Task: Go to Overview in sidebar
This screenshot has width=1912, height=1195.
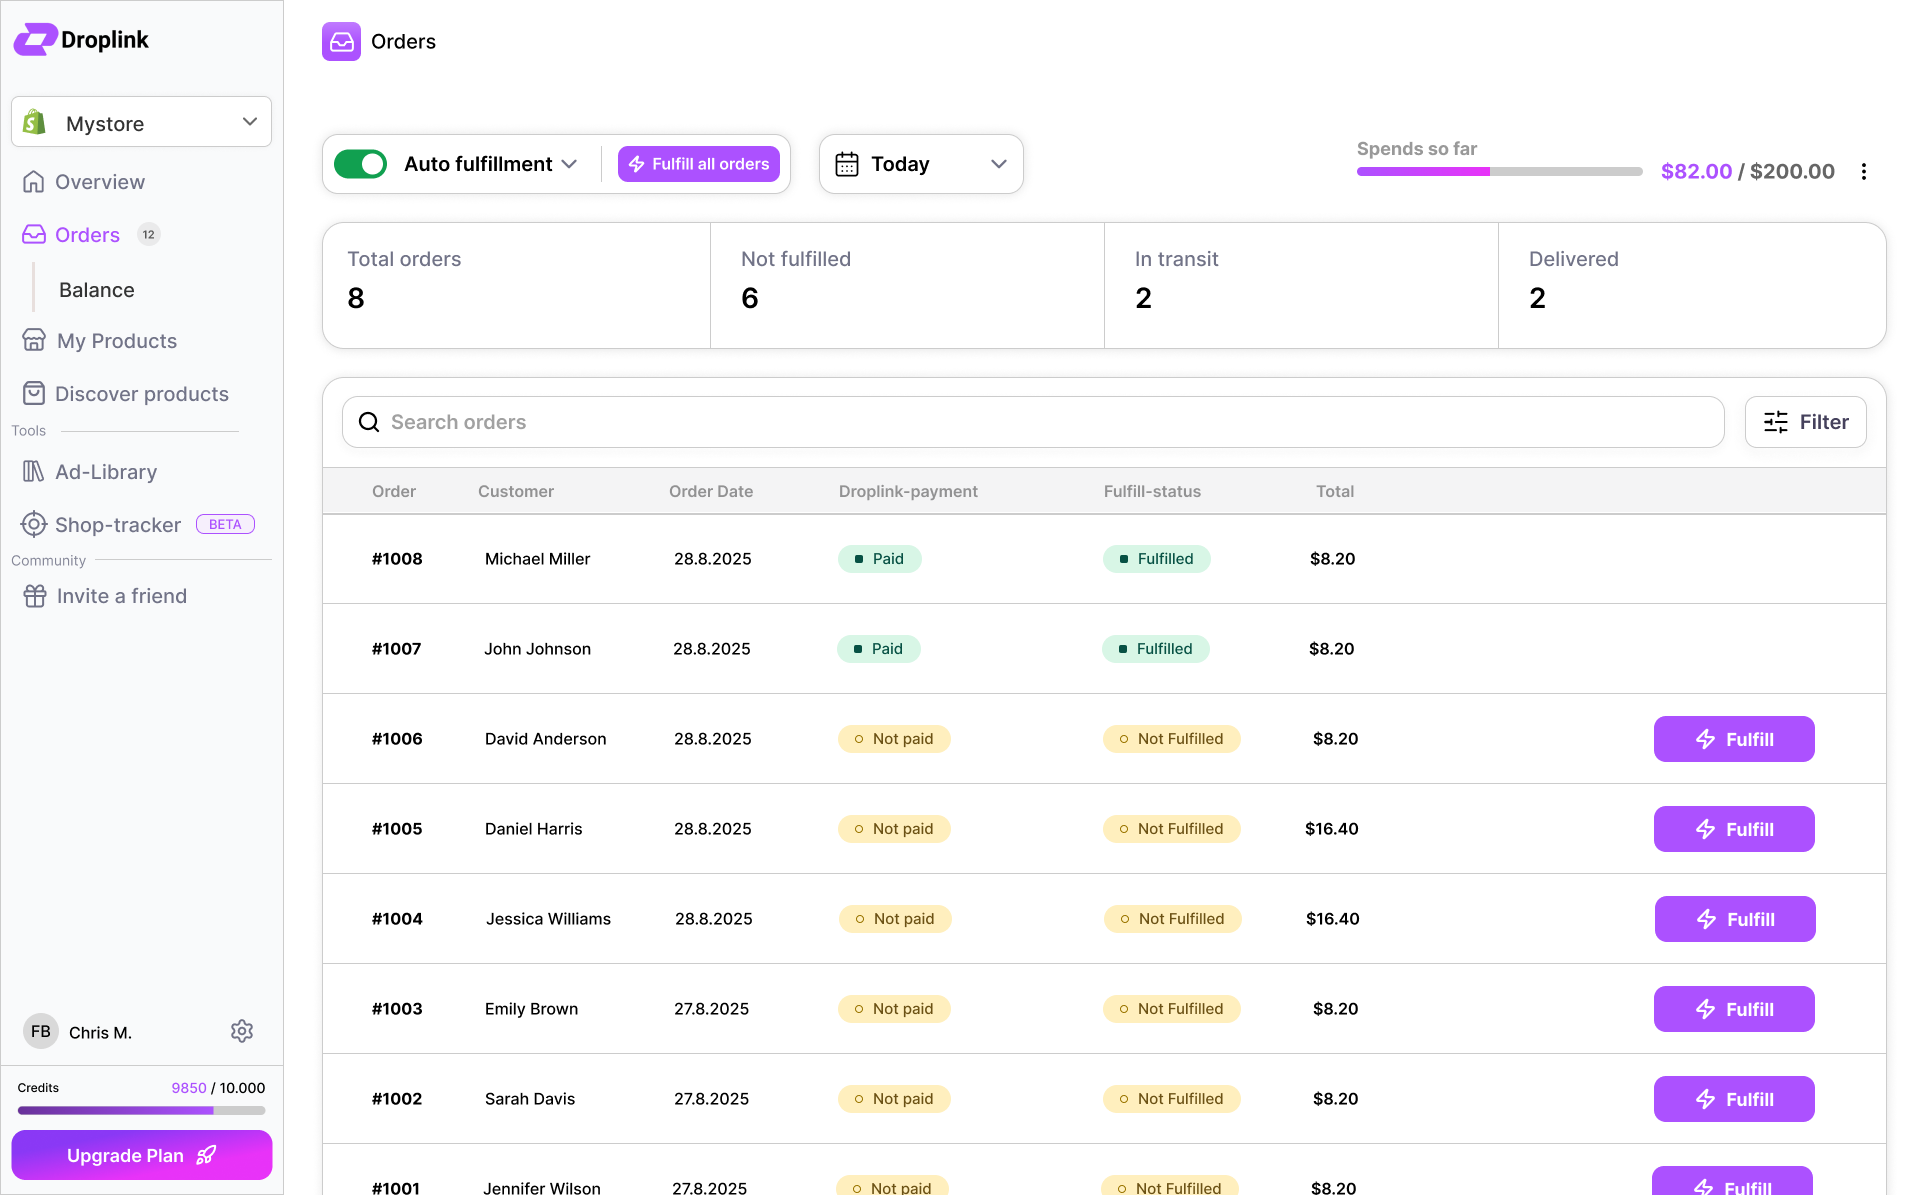Action: pyautogui.click(x=99, y=182)
